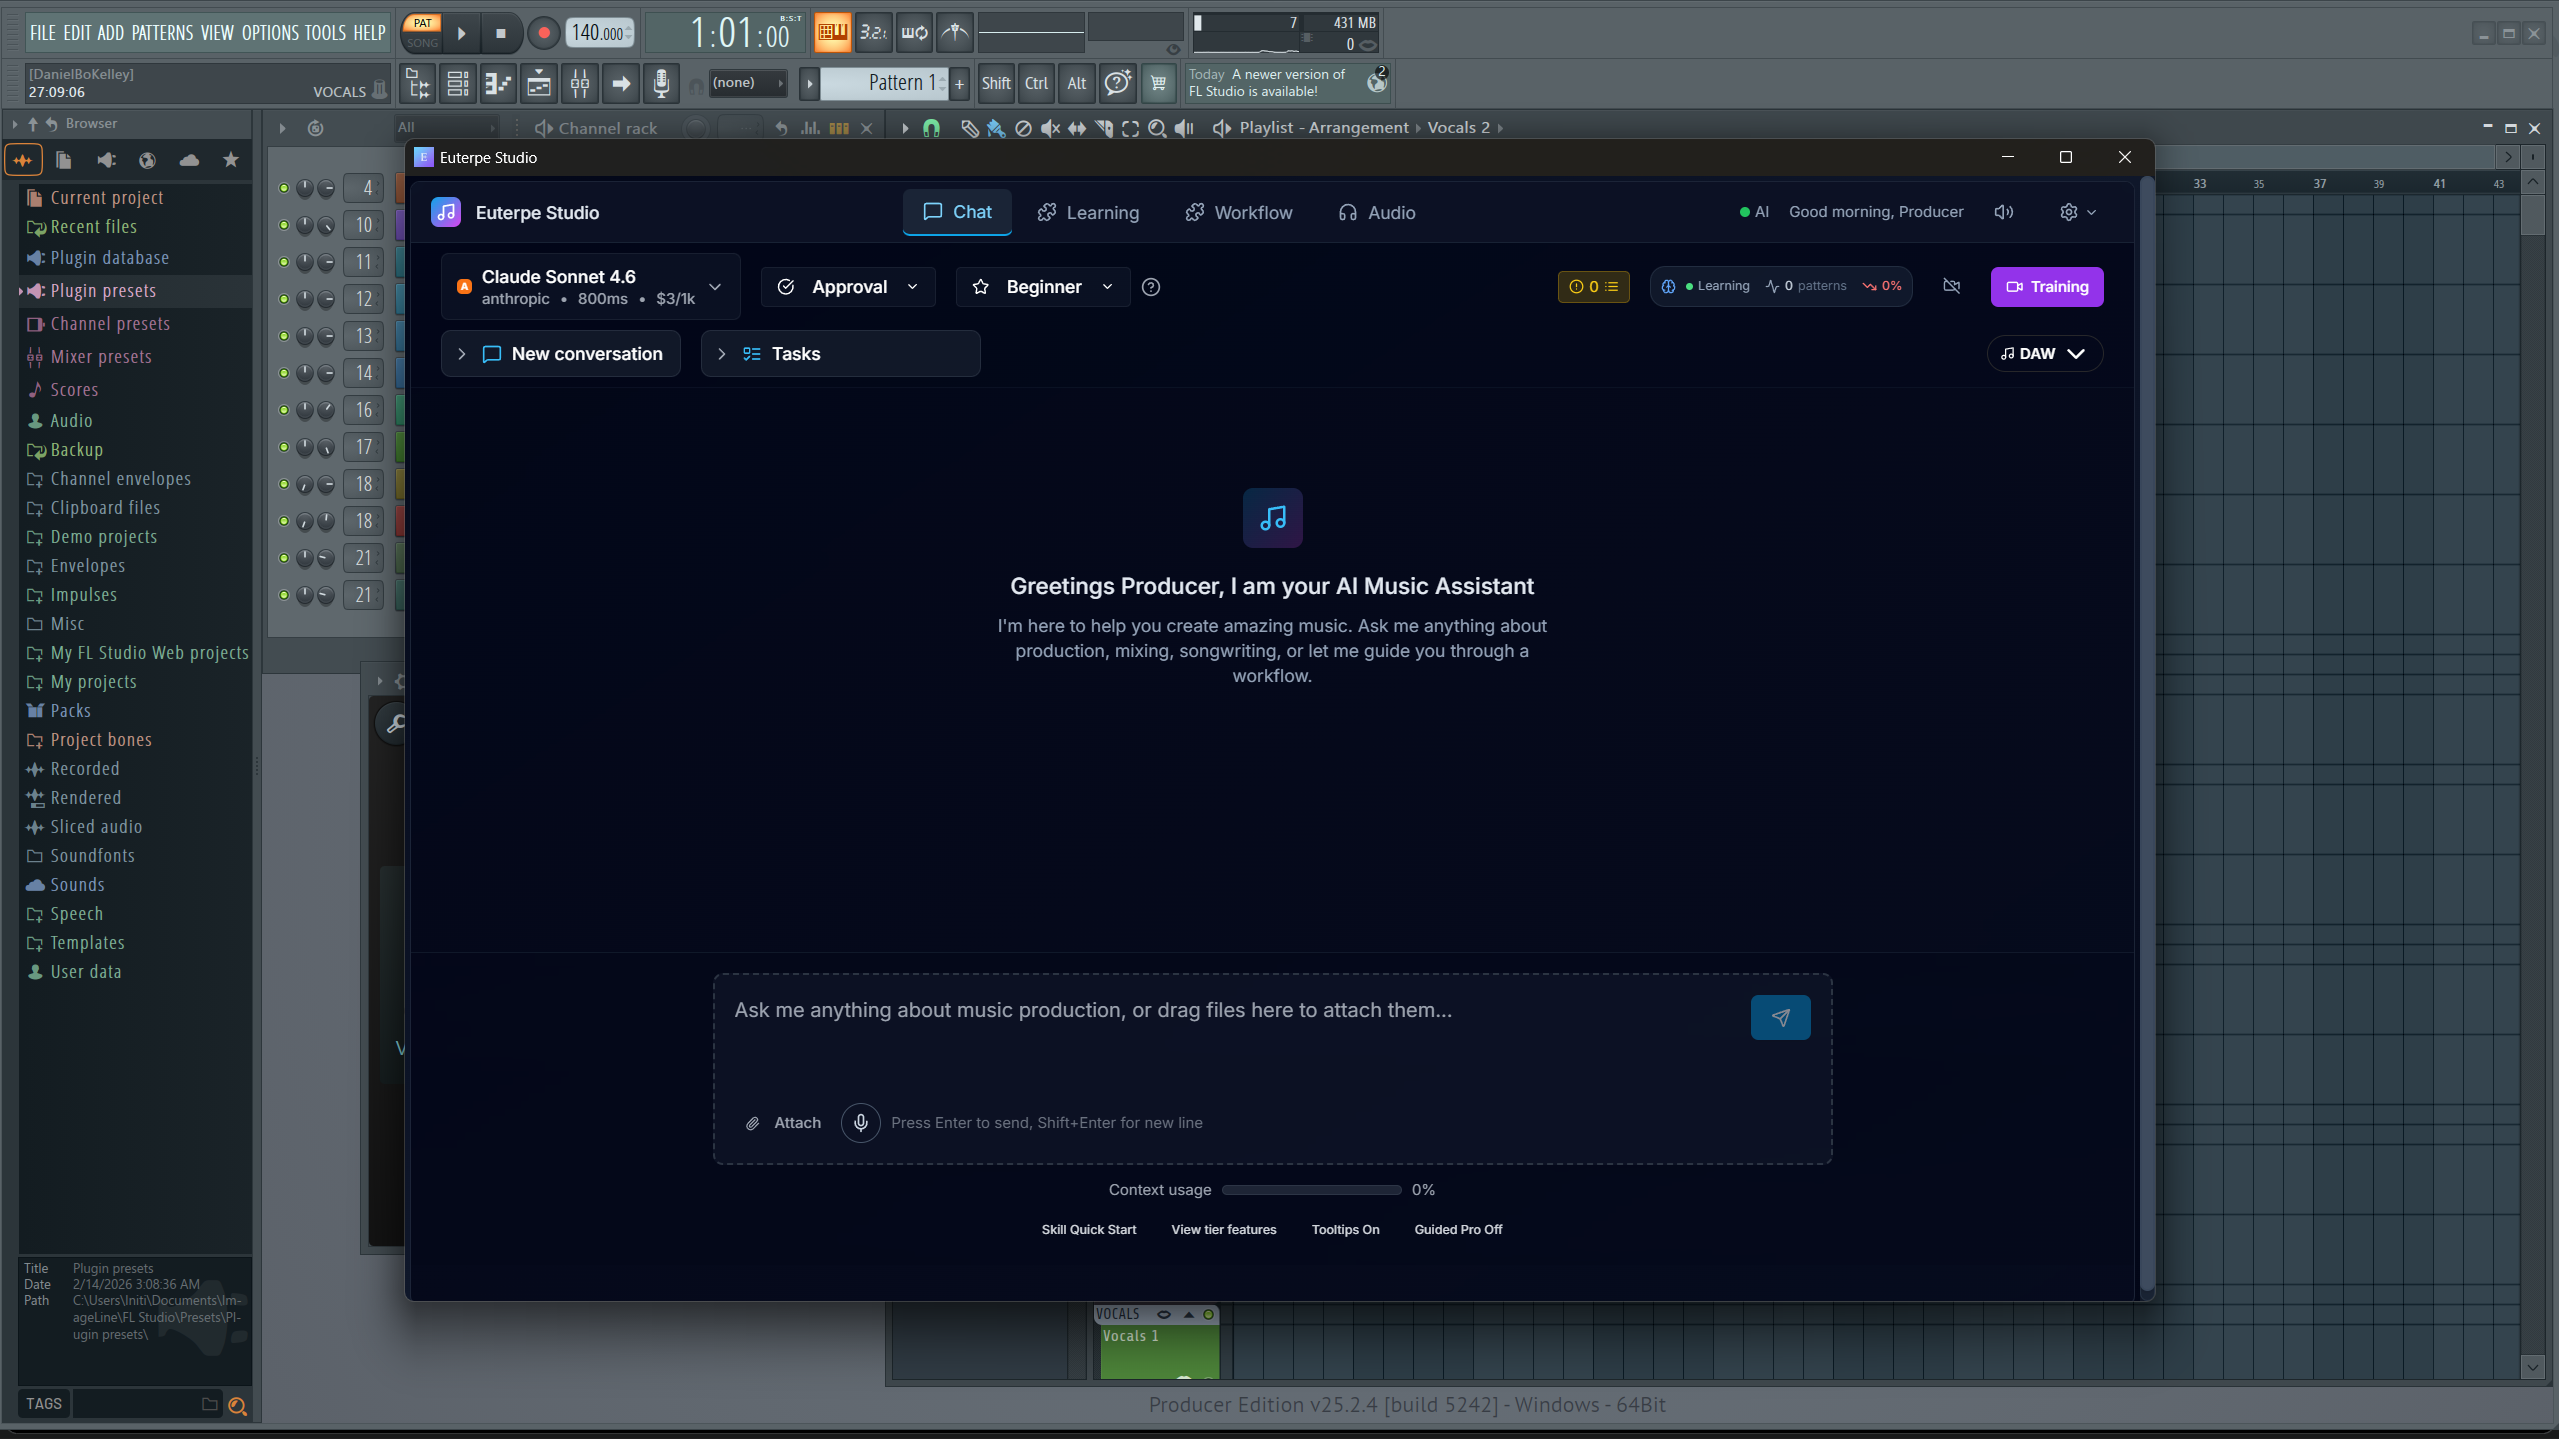Open the DAW selector dropdown
2559x1439 pixels.
2044,354
